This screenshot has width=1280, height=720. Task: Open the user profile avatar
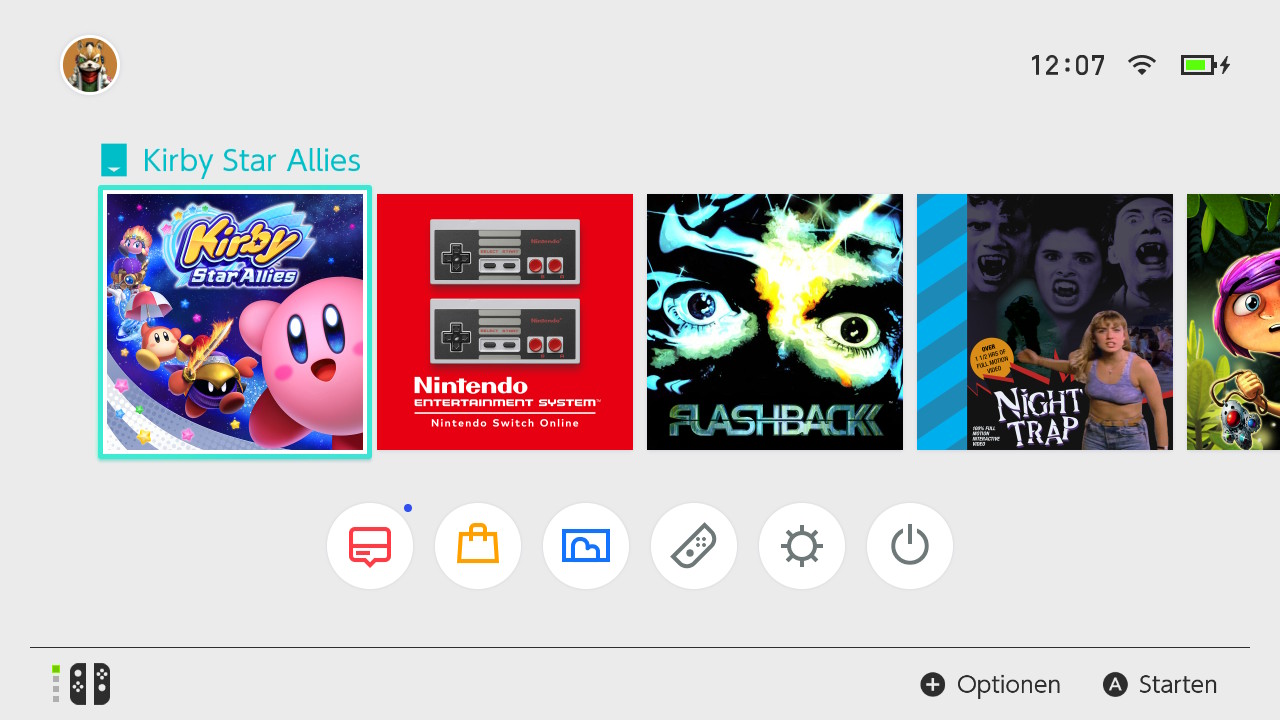point(90,66)
